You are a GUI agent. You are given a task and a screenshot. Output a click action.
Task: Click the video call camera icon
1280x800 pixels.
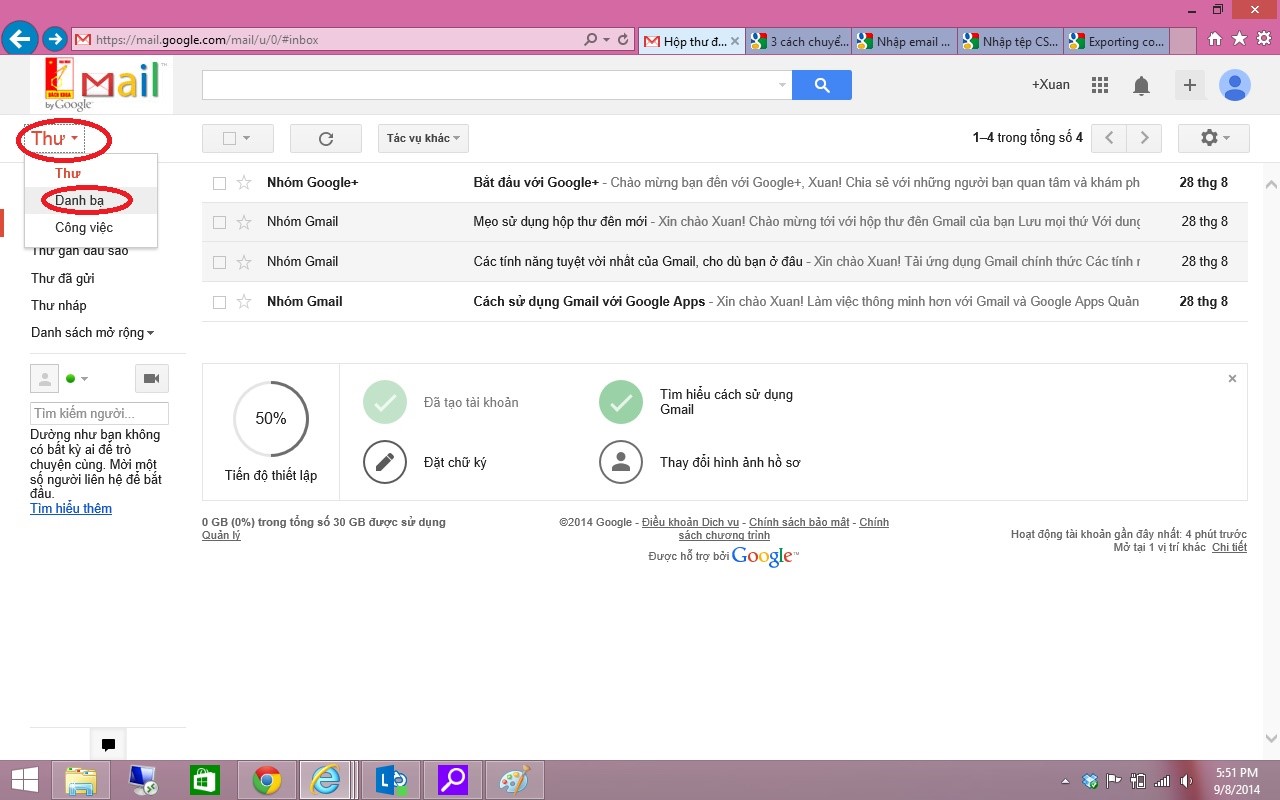click(x=152, y=378)
